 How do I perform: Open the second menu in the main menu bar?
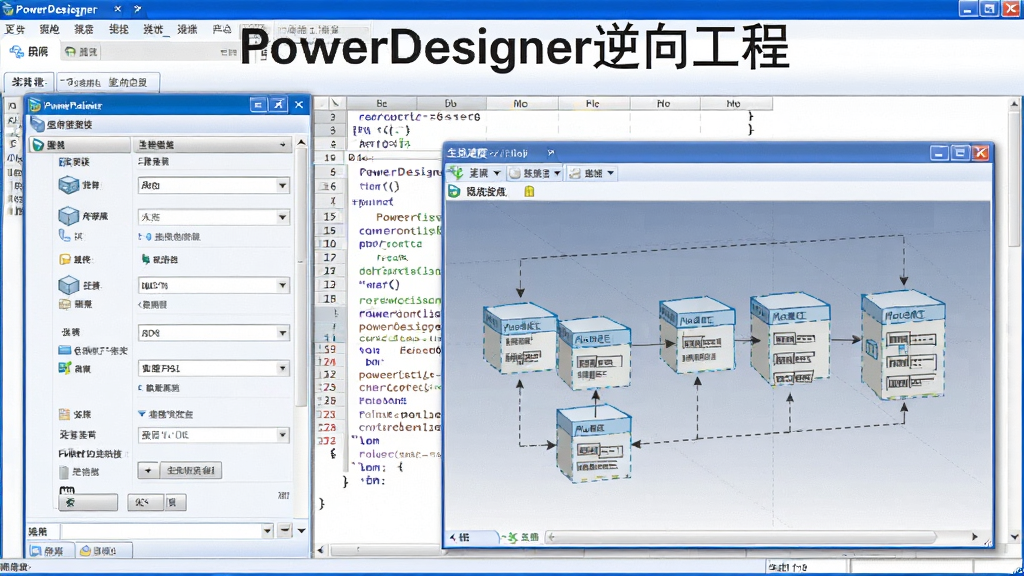pyautogui.click(x=50, y=29)
